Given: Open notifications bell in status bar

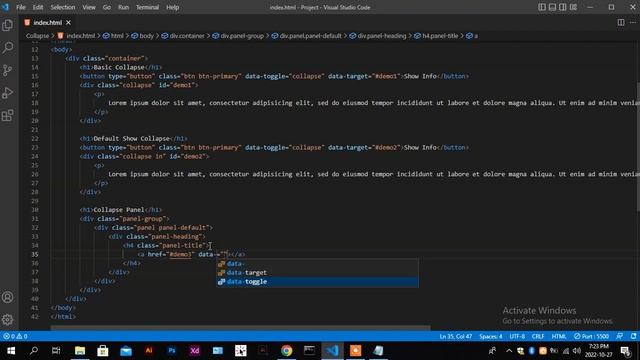Looking at the screenshot, I should pyautogui.click(x=633, y=336).
